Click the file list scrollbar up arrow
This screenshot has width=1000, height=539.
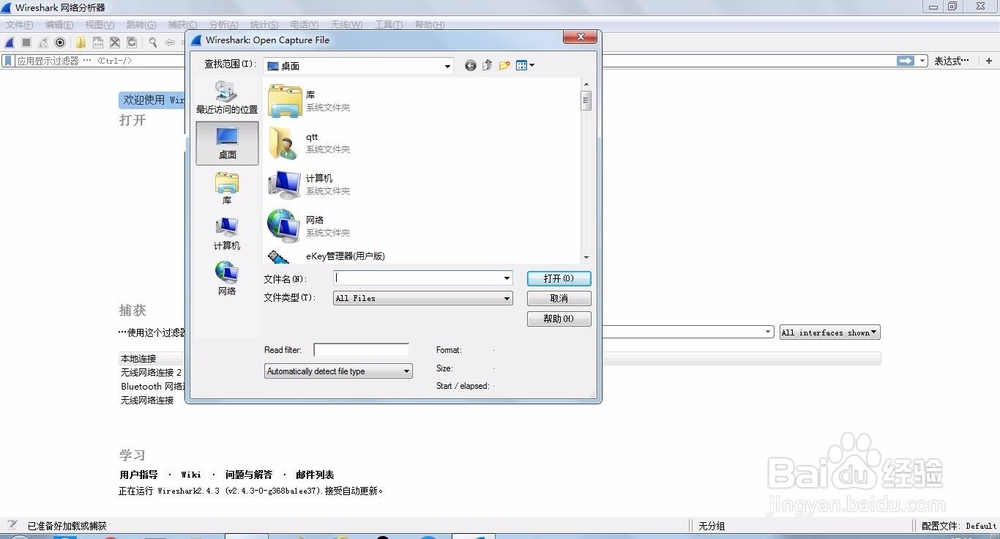(x=586, y=84)
